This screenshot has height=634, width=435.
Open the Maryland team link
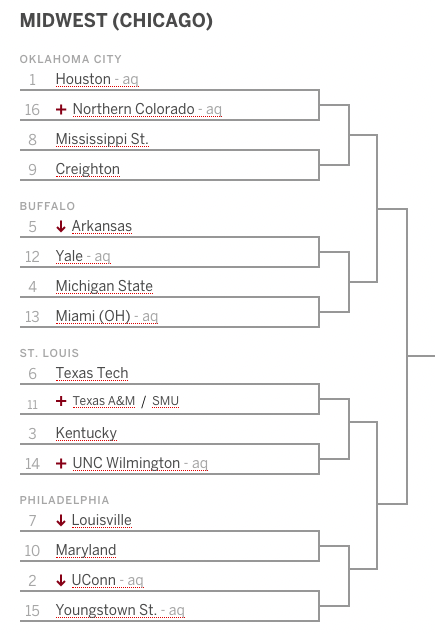click(x=86, y=550)
